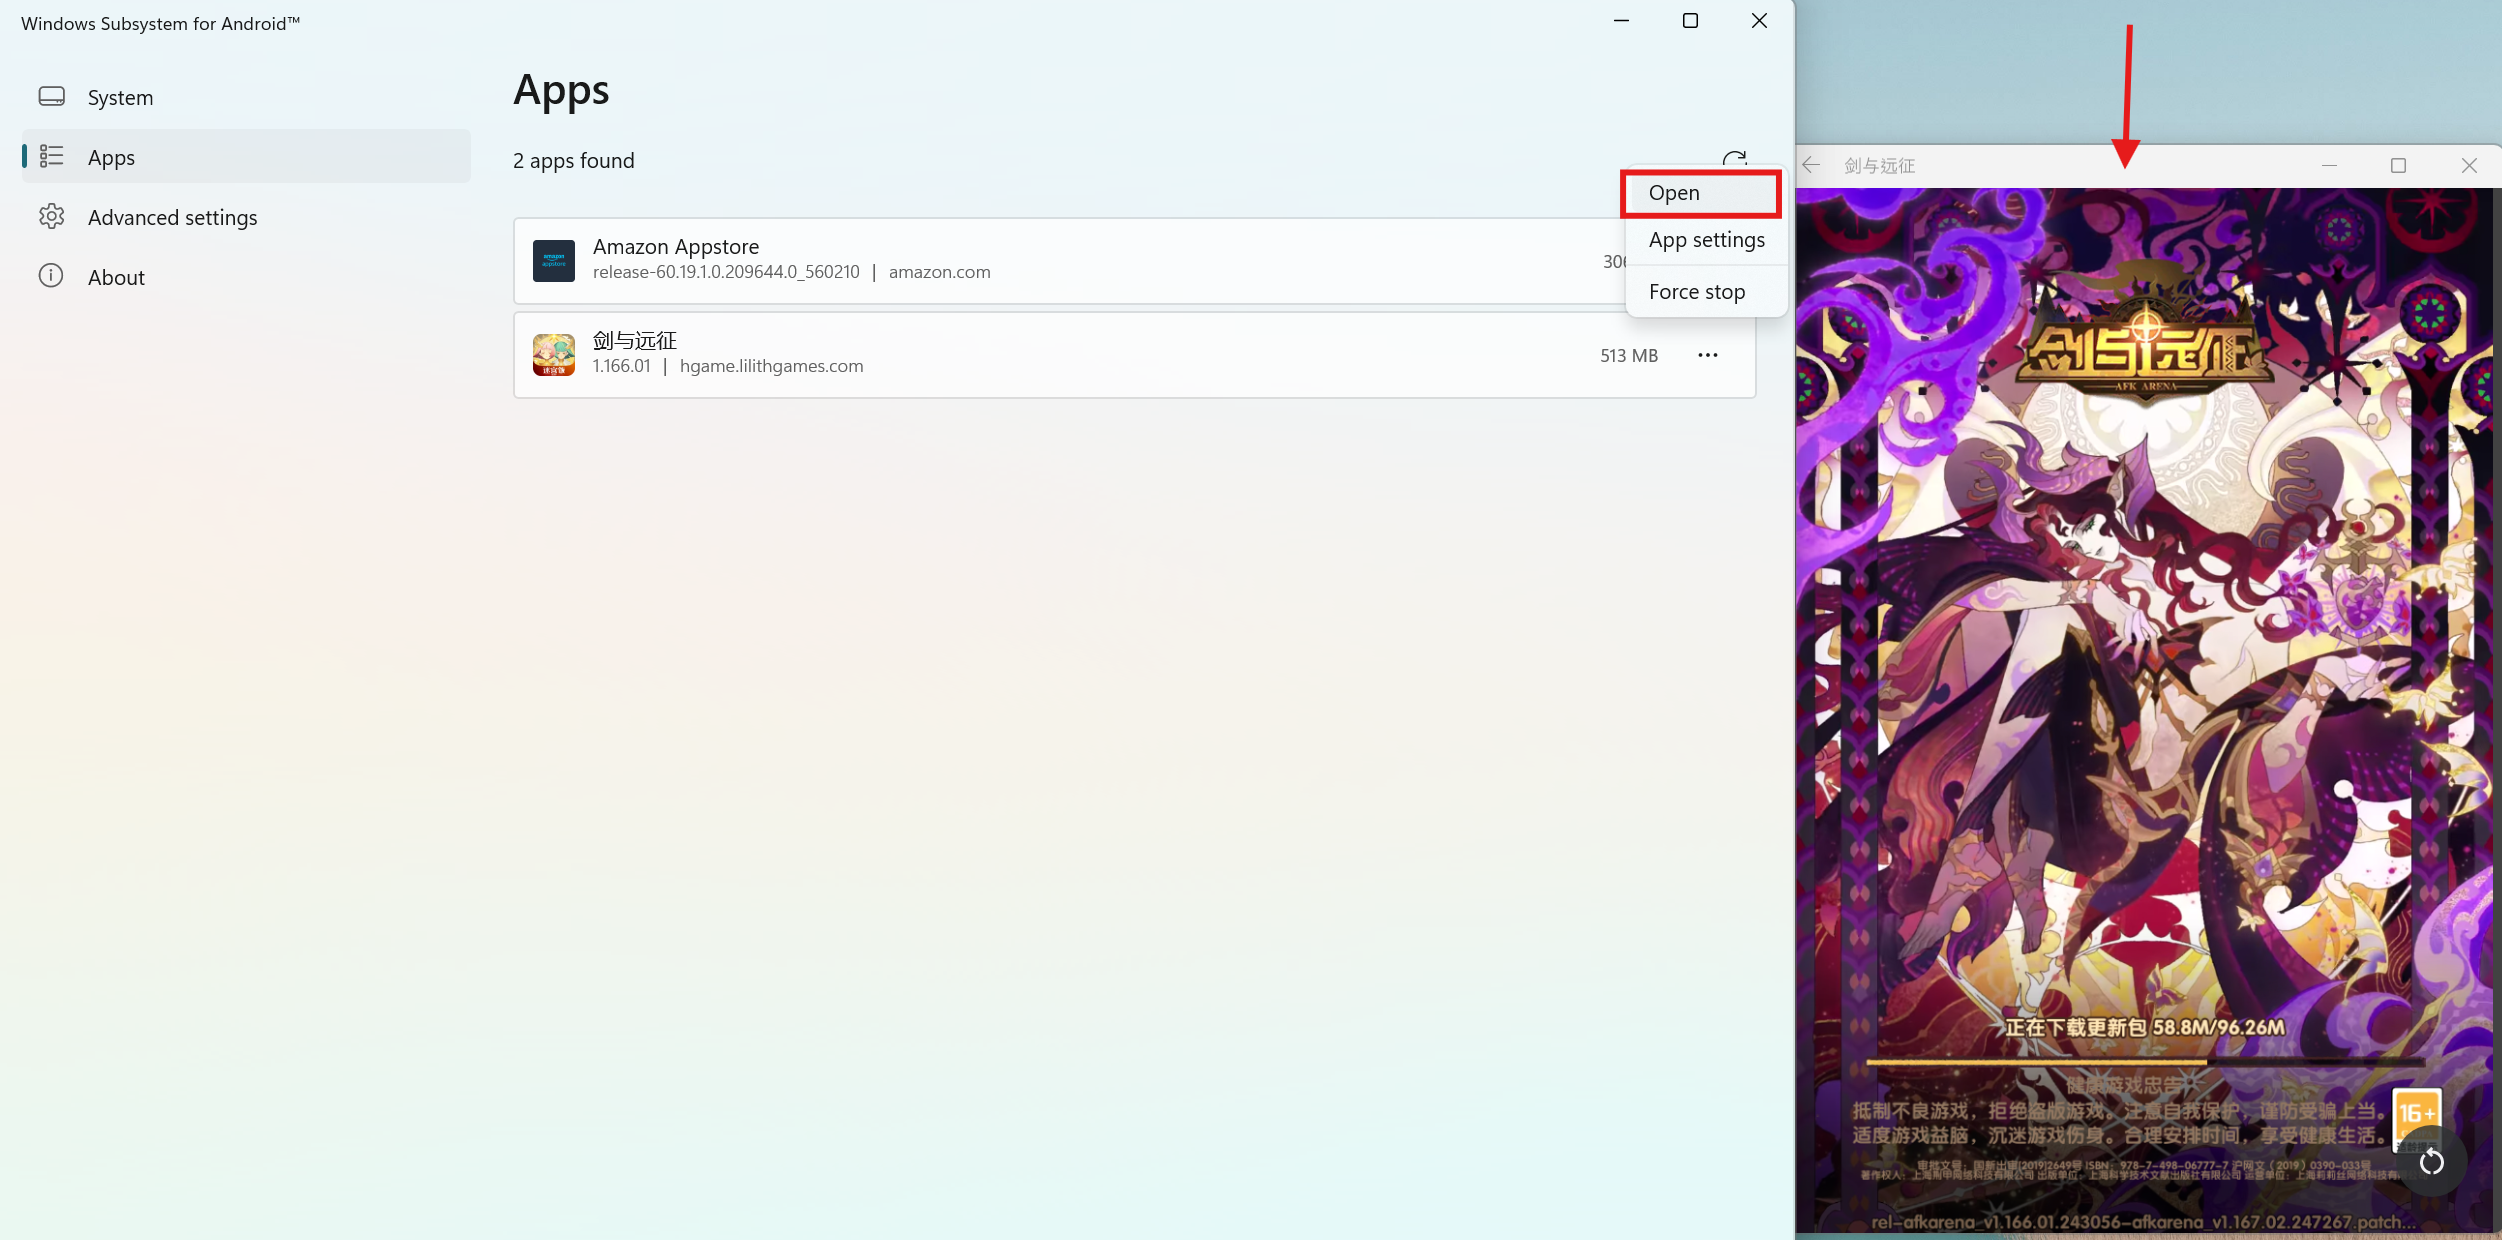Click the 16+ age rating badge
The width and height of the screenshot is (2502, 1240).
pyautogui.click(x=2416, y=1113)
